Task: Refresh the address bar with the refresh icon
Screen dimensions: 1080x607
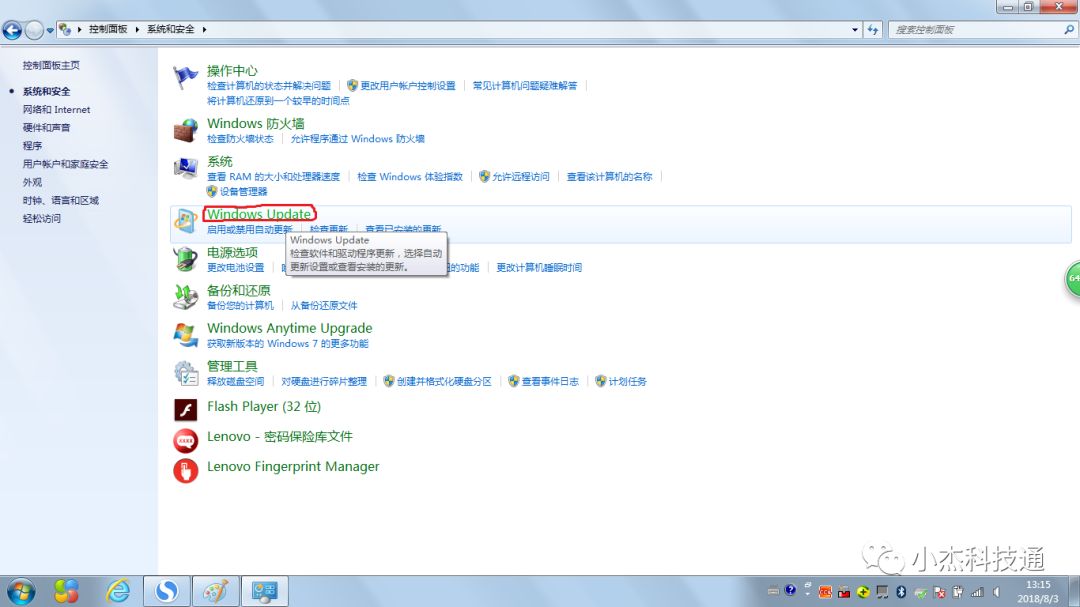Action: pos(873,30)
